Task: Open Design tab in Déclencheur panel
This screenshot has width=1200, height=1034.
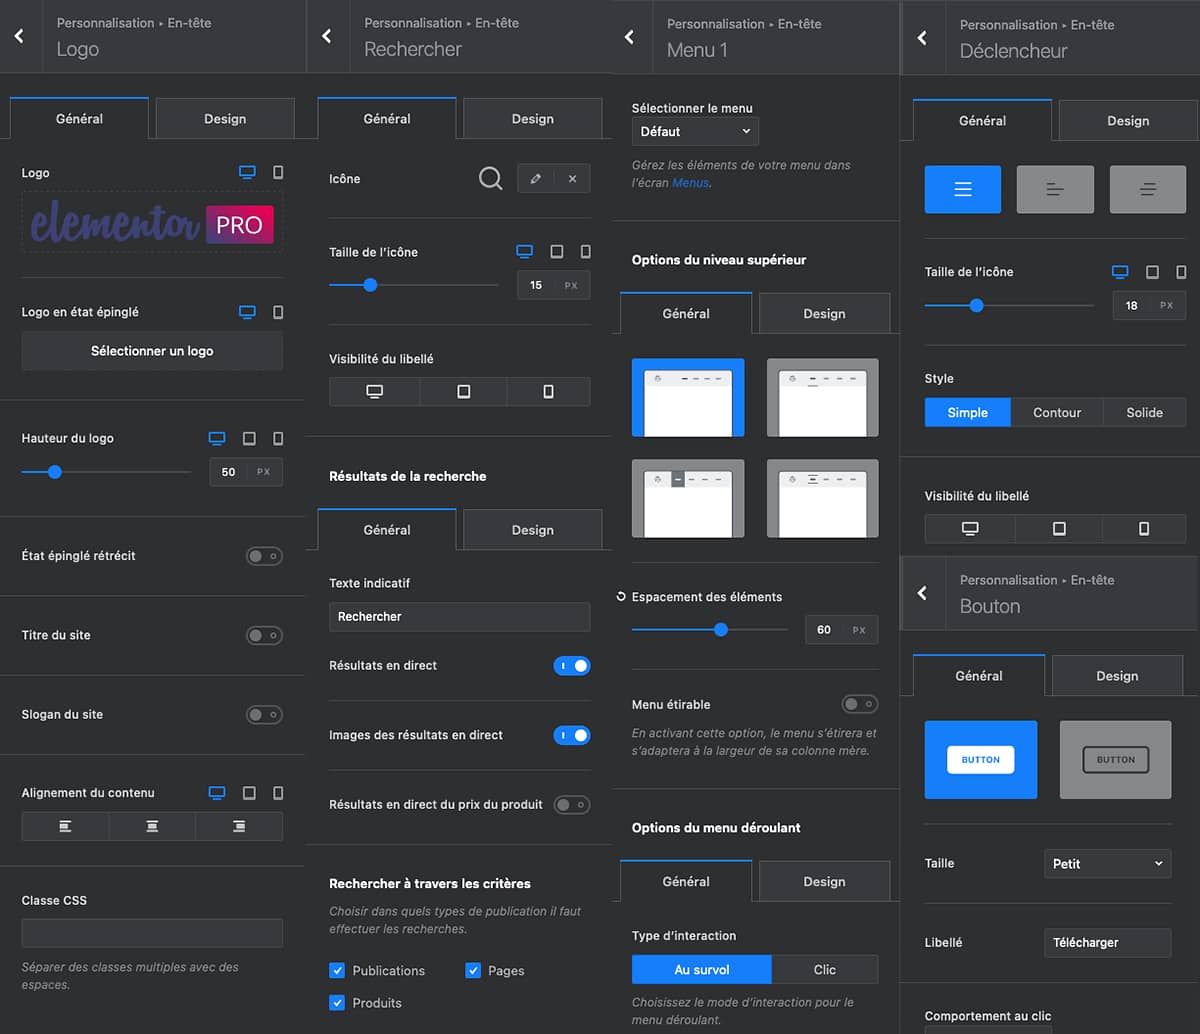Action: pyautogui.click(x=1128, y=121)
